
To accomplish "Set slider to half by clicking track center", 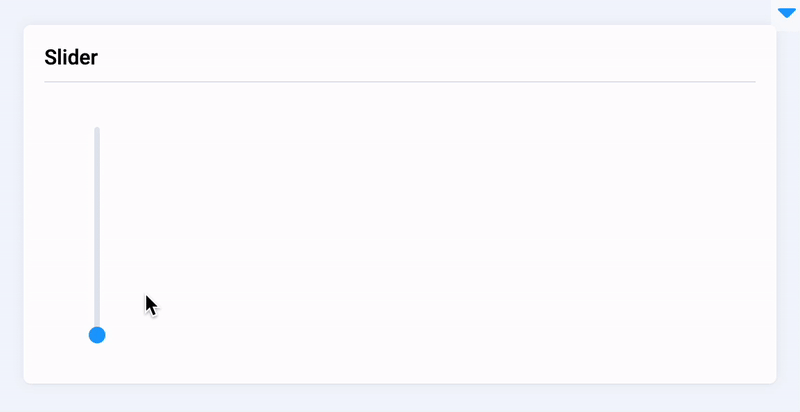I will 97,232.
